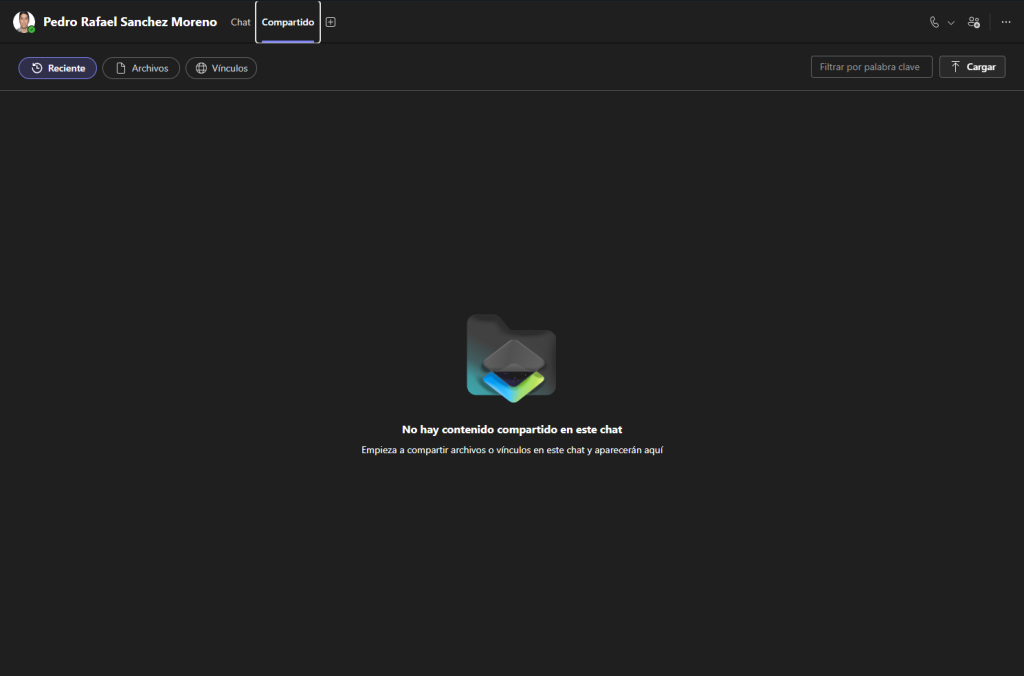This screenshot has height=676, width=1024.
Task: Select the Compartido tab
Action: click(288, 22)
